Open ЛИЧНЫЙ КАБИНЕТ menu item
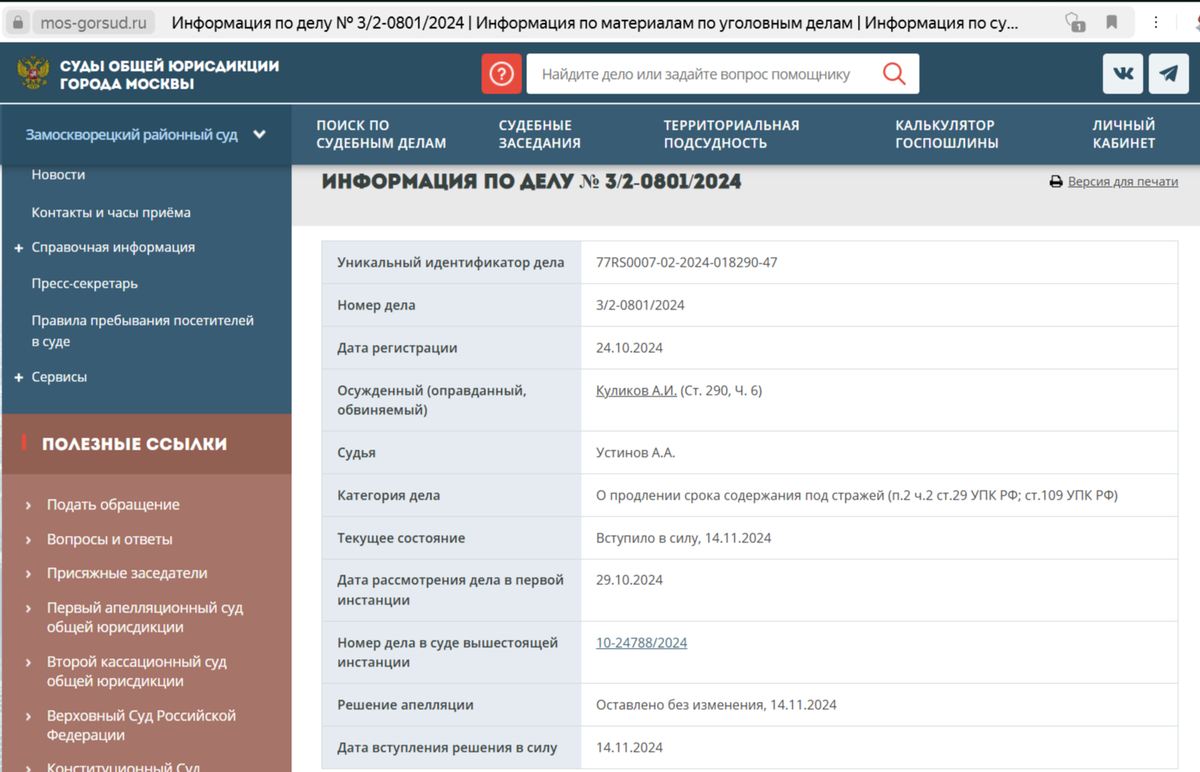 click(1124, 133)
